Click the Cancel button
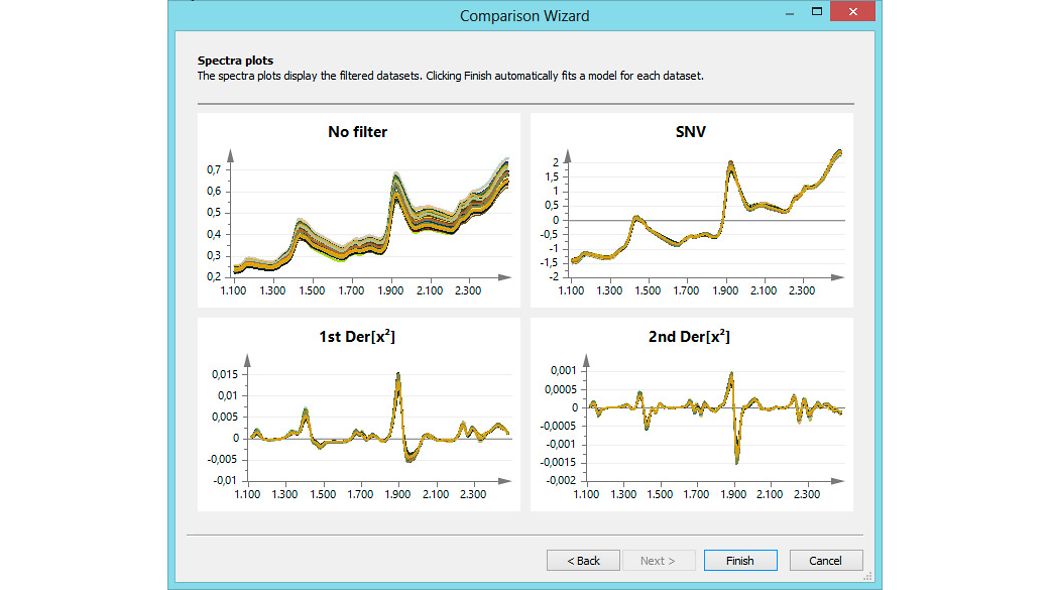 tap(826, 560)
